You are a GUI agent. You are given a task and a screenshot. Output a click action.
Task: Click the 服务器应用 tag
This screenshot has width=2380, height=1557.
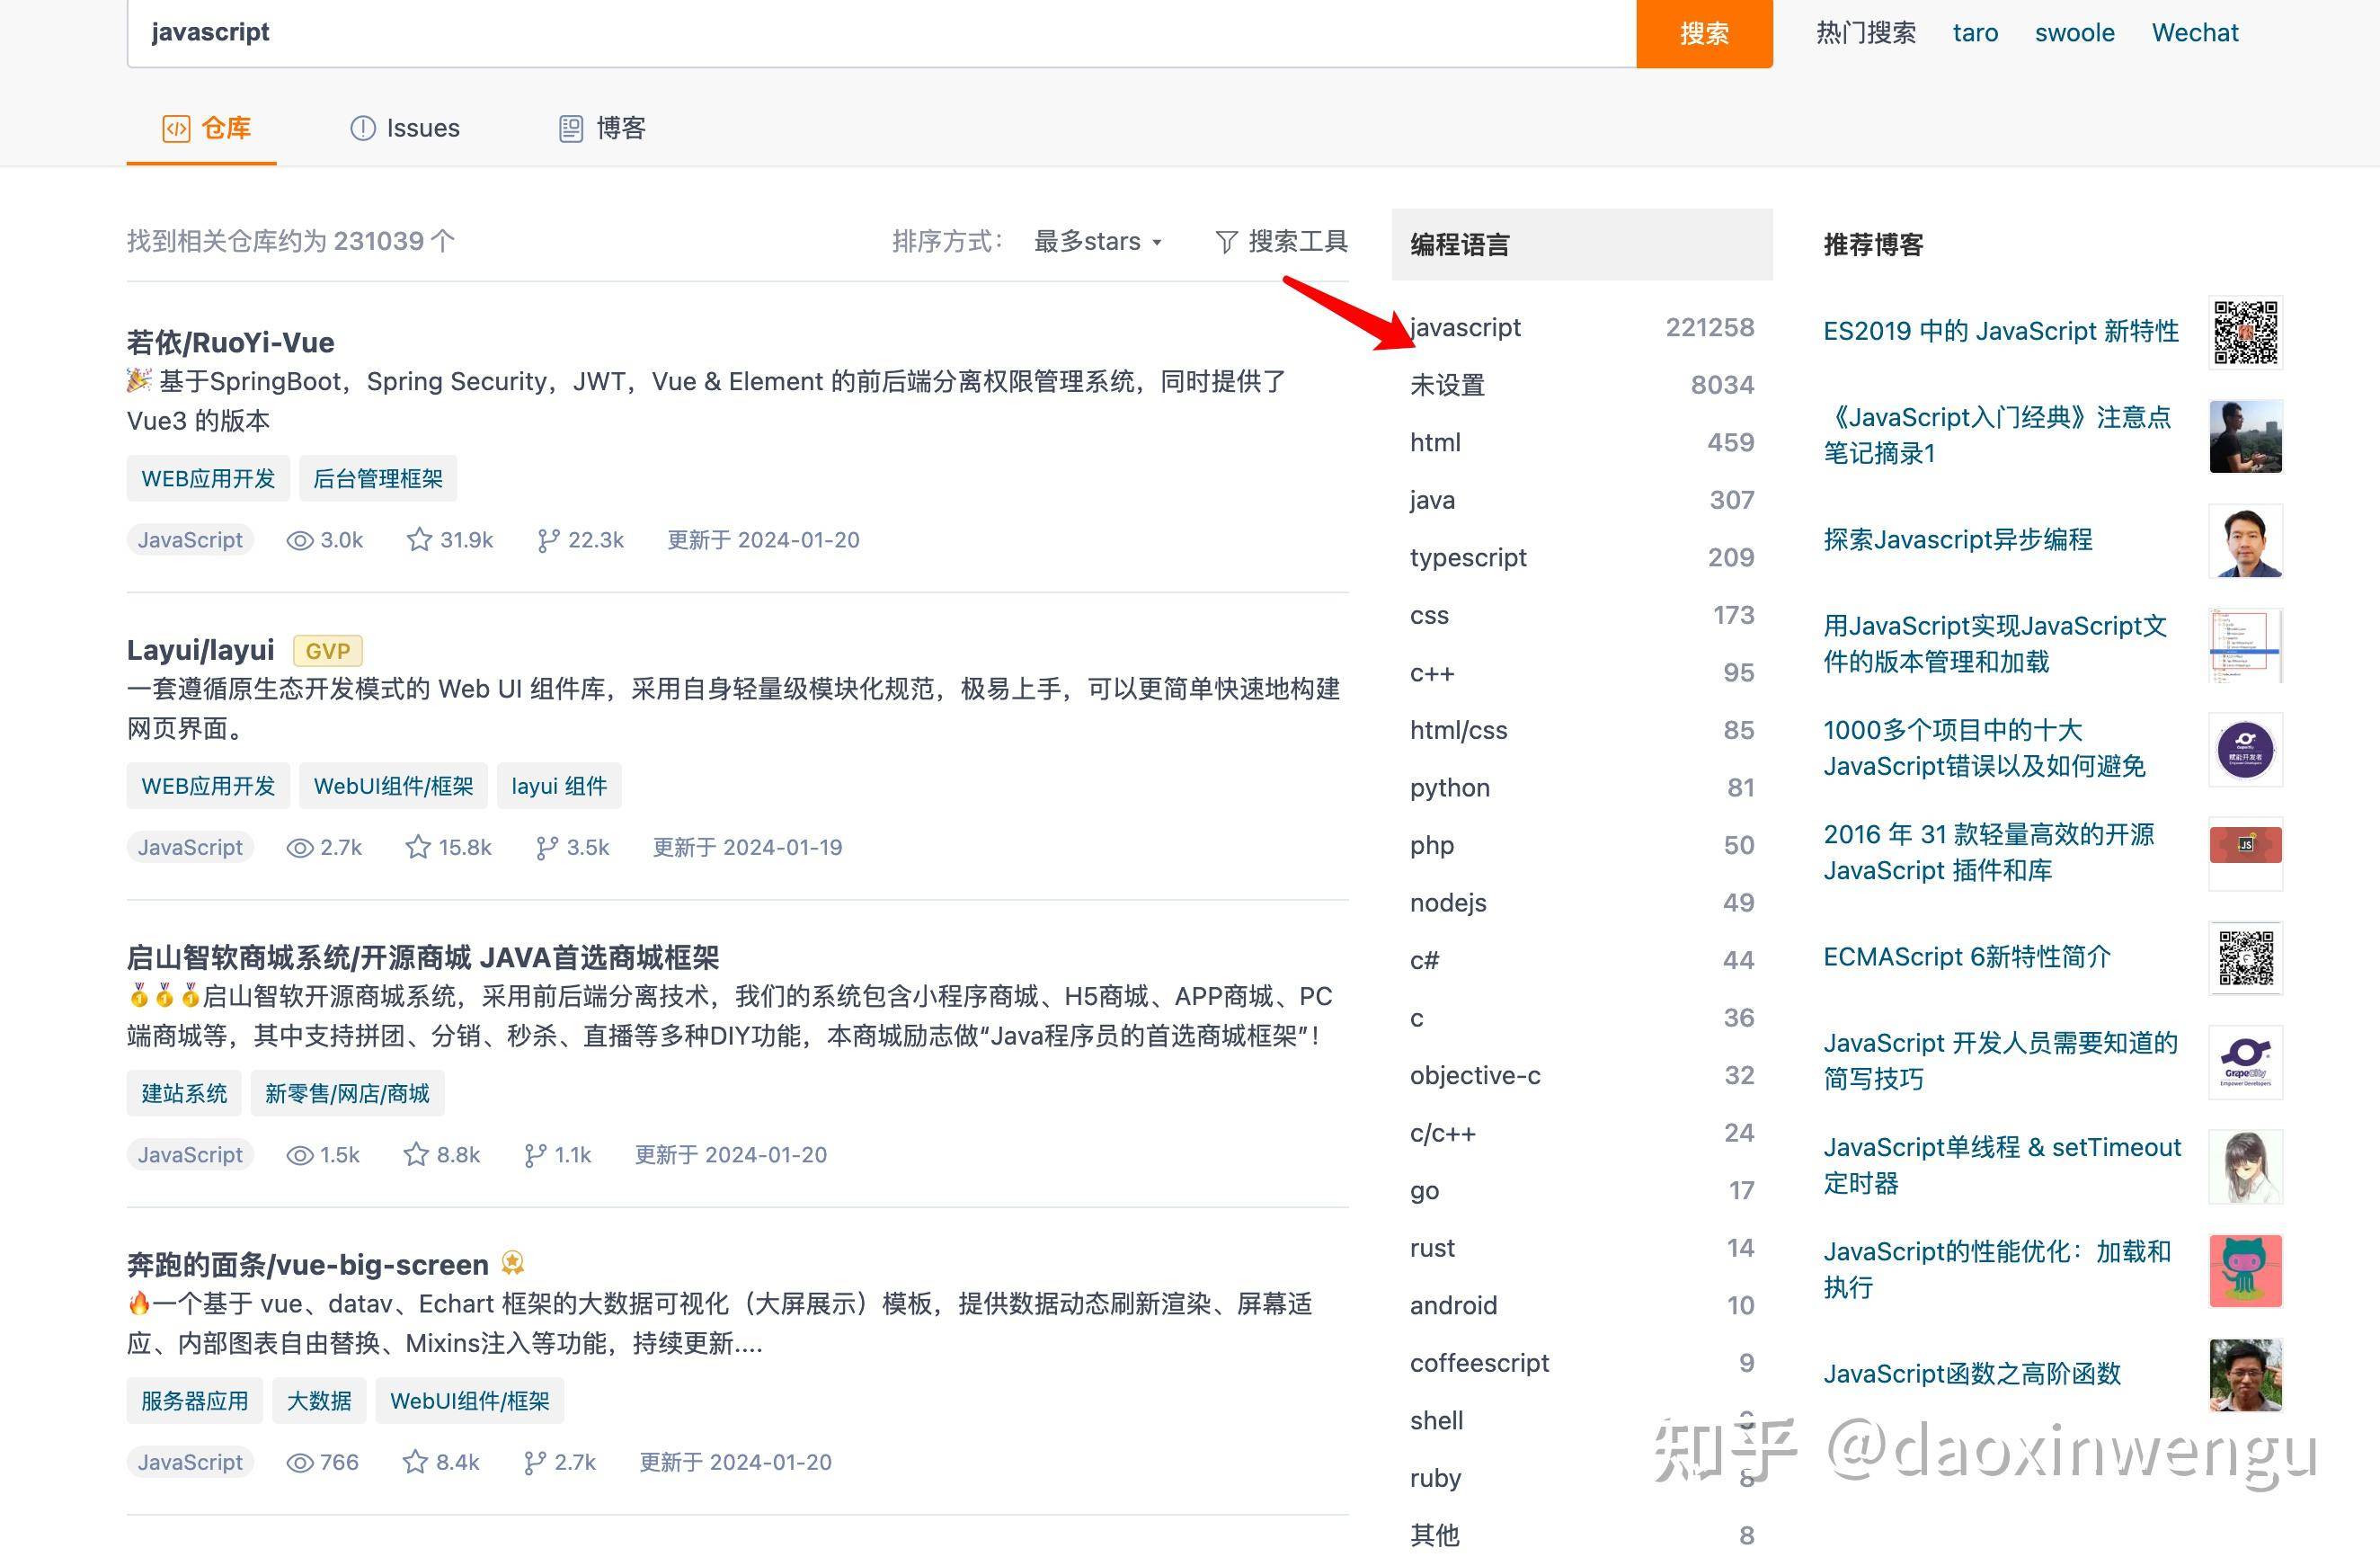click(195, 1401)
